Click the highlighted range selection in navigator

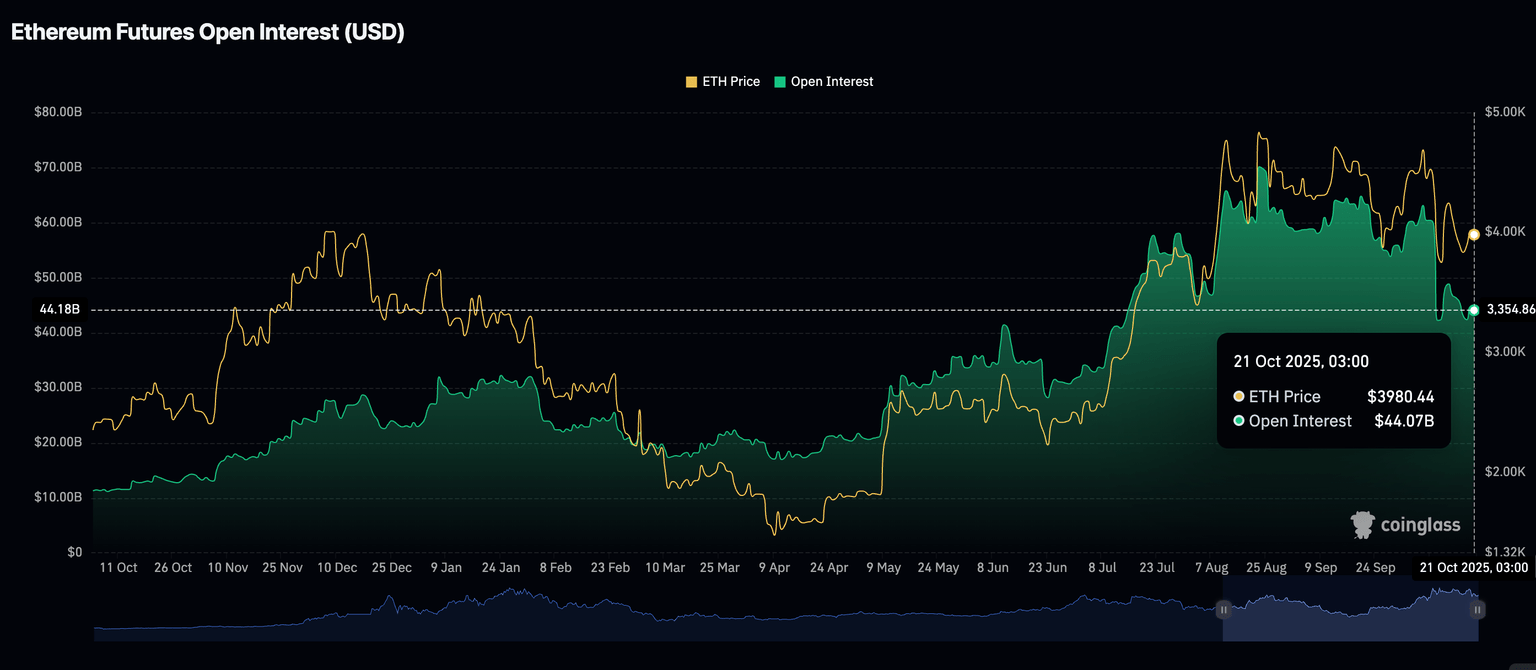[x=1350, y=608]
